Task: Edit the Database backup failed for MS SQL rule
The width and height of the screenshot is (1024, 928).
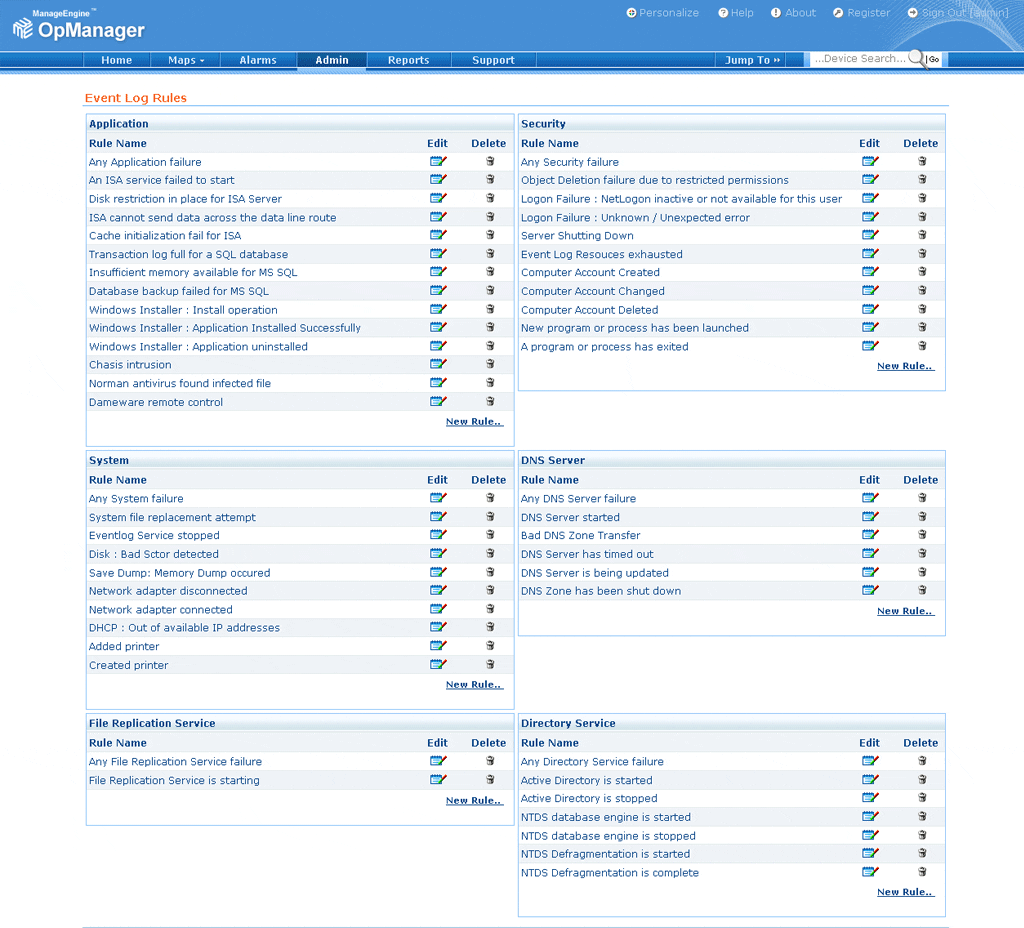Action: 438,291
